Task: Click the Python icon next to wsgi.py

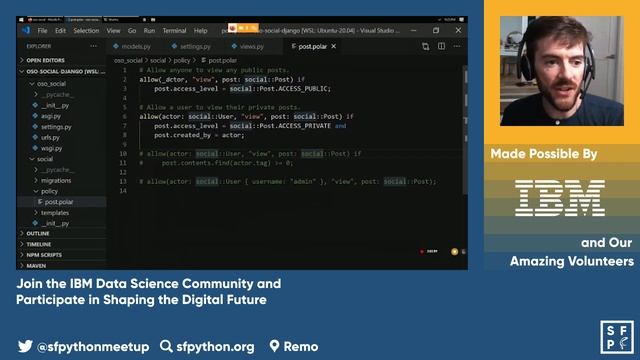Action: coord(35,148)
